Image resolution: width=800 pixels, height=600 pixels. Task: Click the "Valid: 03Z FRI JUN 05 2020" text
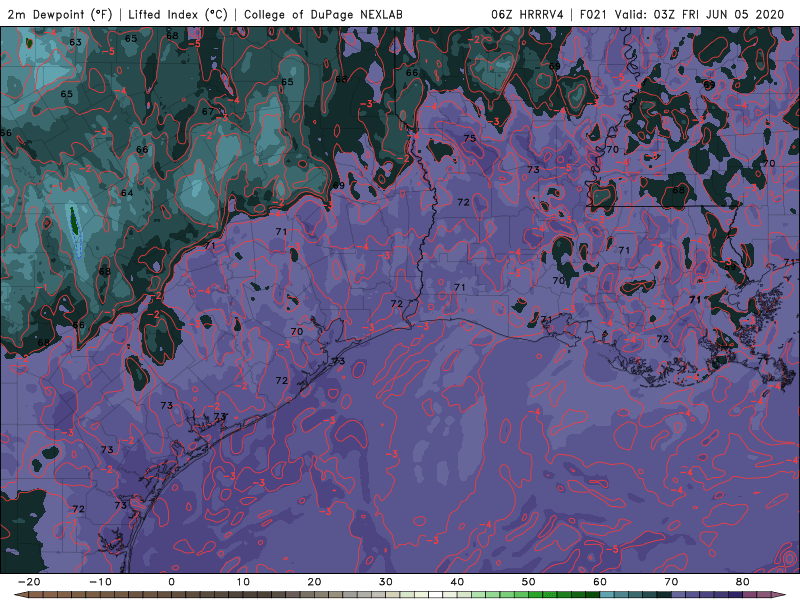pos(699,14)
